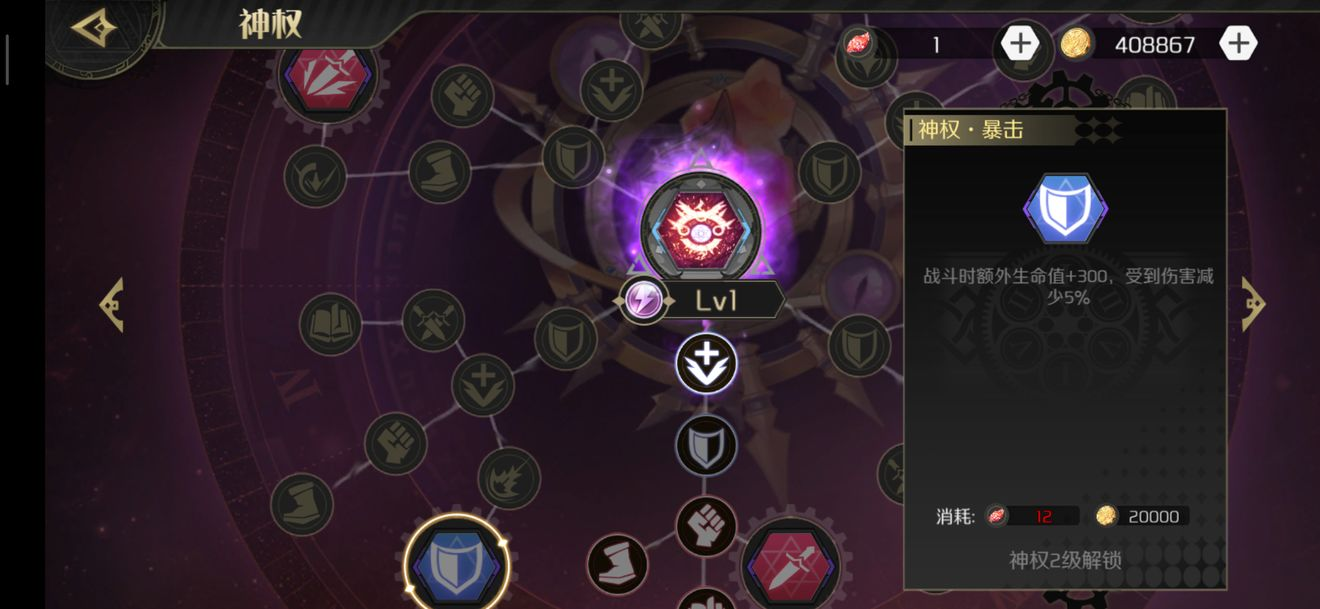Select the white fist node on center chain
Viewport: 1320px width, 609px height.
click(706, 526)
